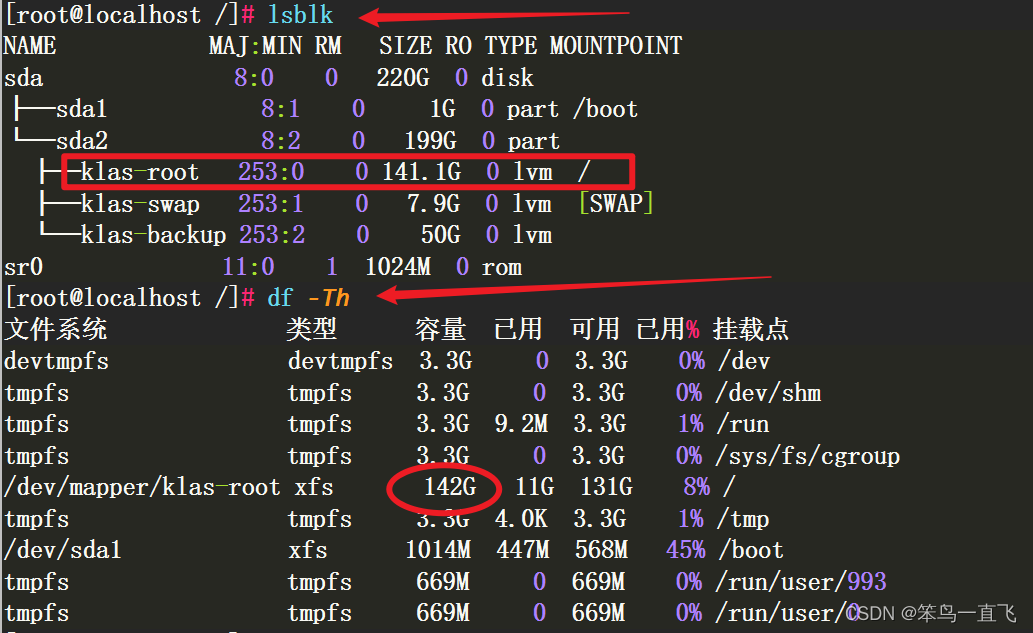Image resolution: width=1033 pixels, height=633 pixels.
Task: Click the 141.1G size value
Action: (422, 173)
